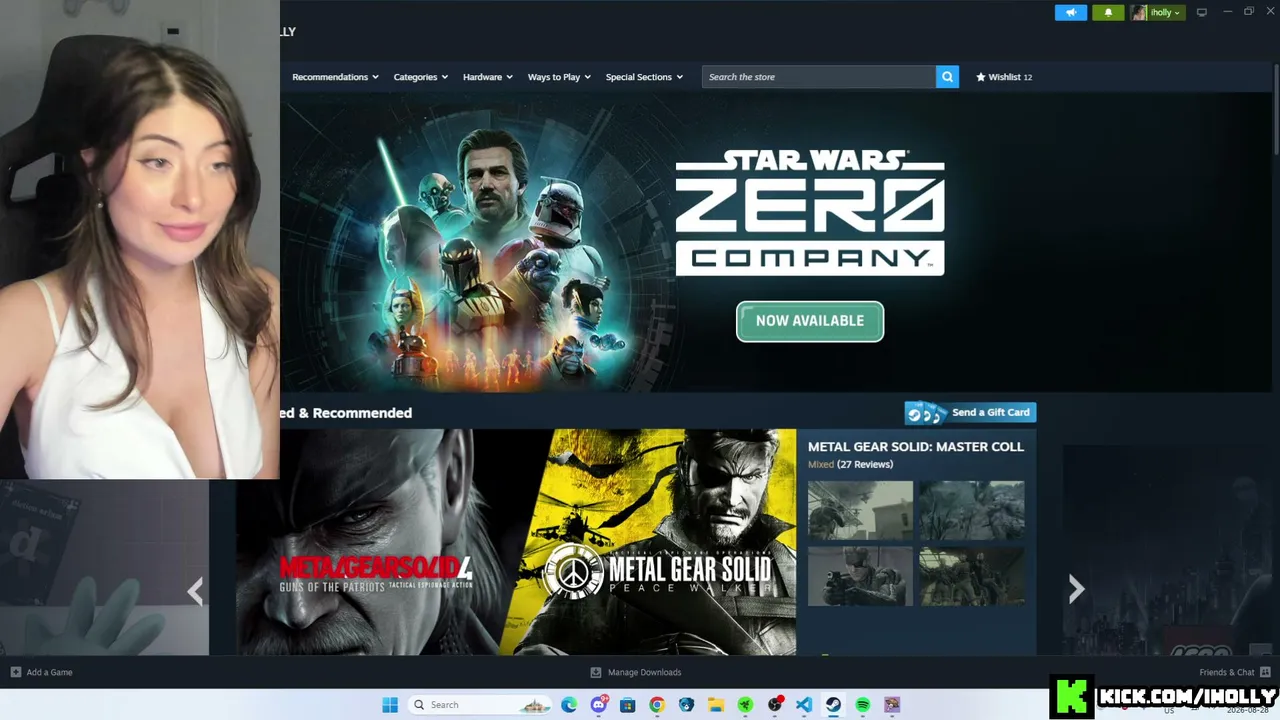Open Microsoft Edge from the taskbar
The image size is (1280, 720).
pyautogui.click(x=569, y=705)
